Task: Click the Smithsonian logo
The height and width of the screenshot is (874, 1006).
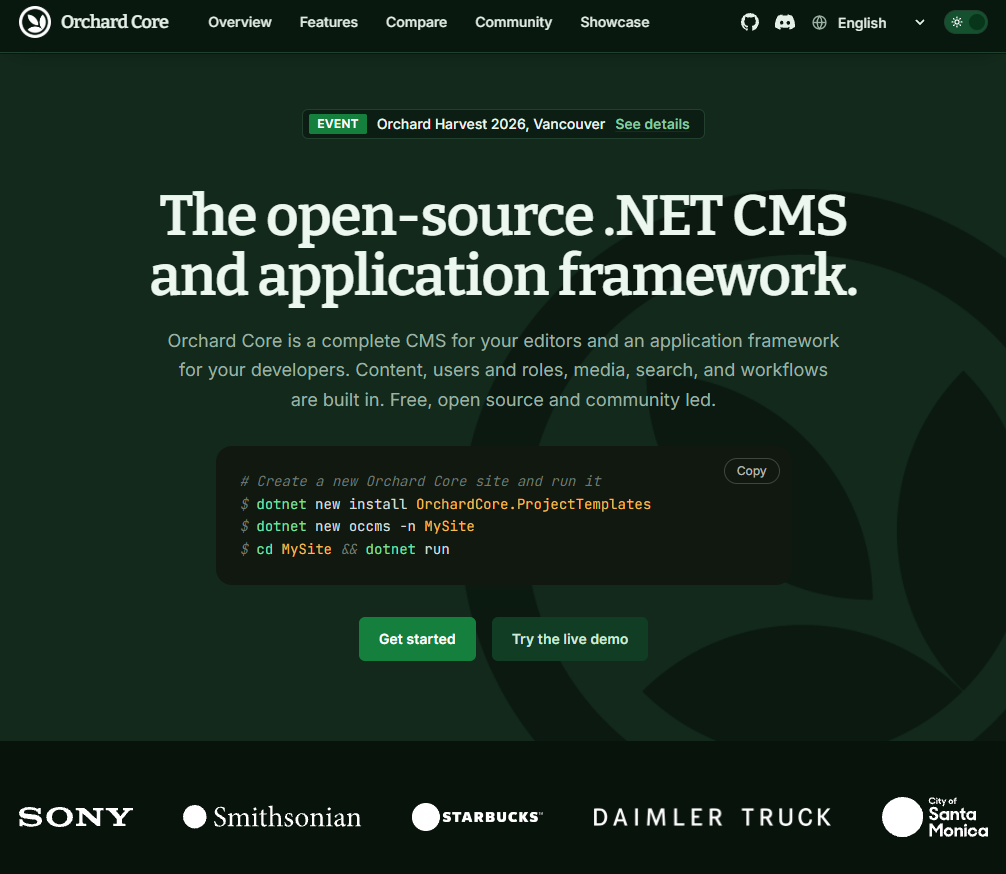Action: click(x=272, y=817)
